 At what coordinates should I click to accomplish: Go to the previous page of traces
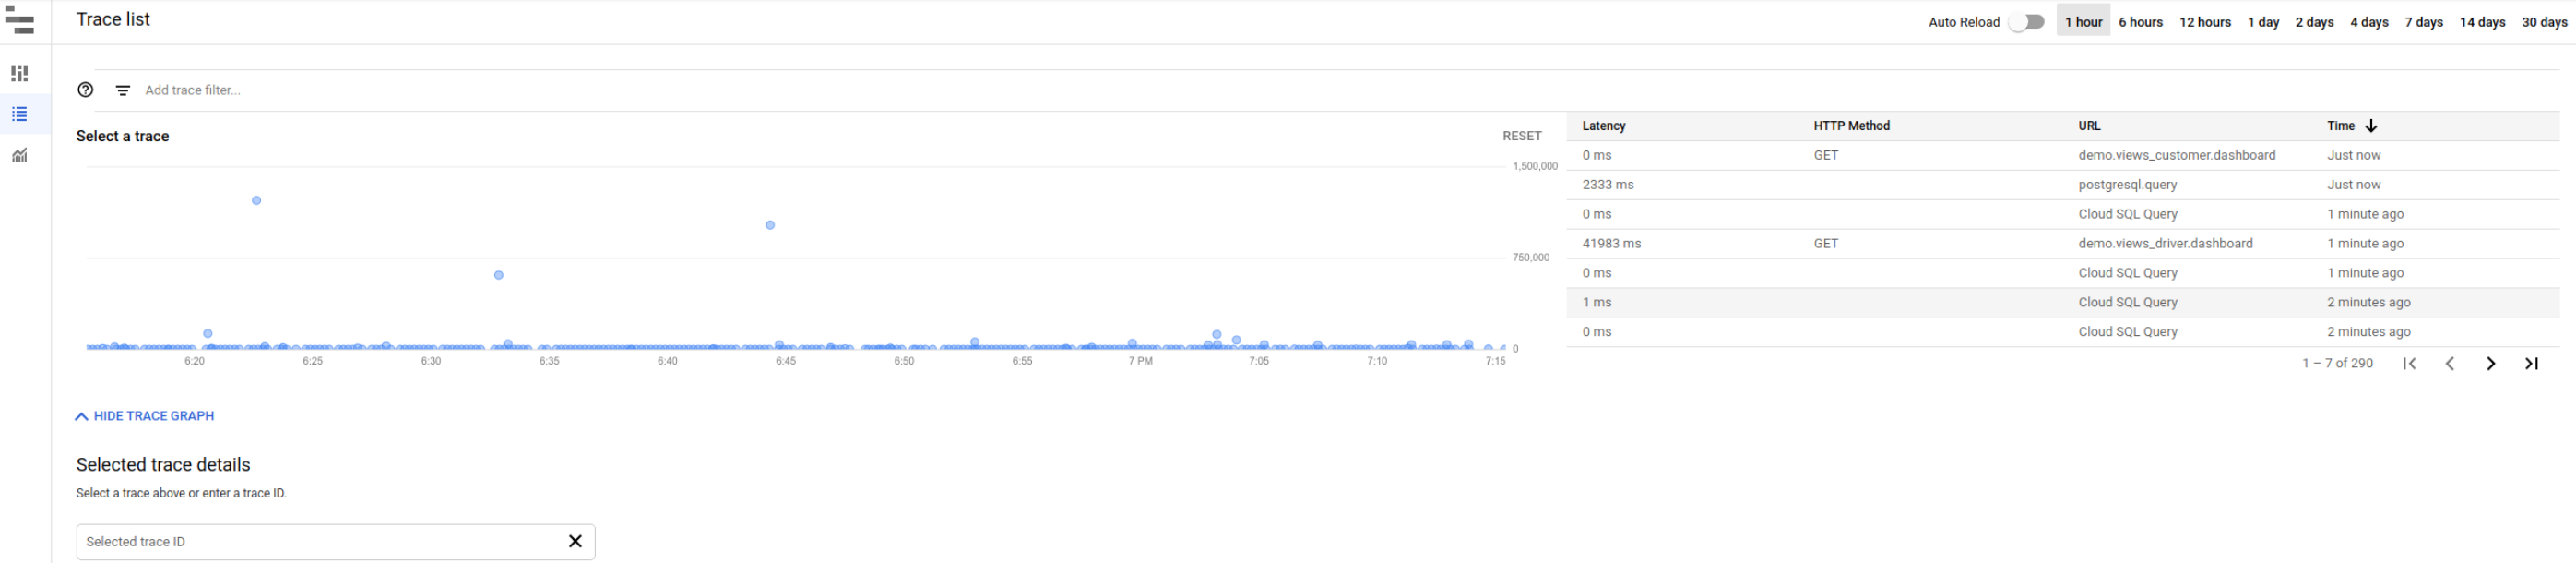(x=2450, y=363)
